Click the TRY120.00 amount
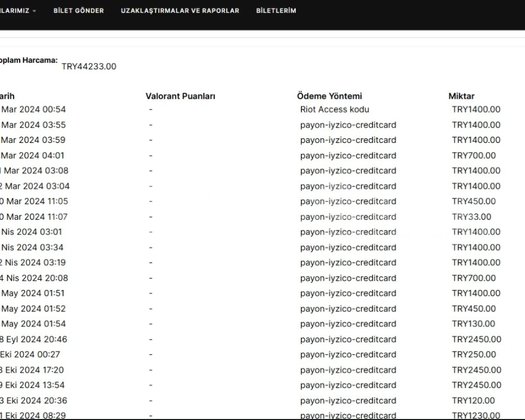 (x=473, y=401)
